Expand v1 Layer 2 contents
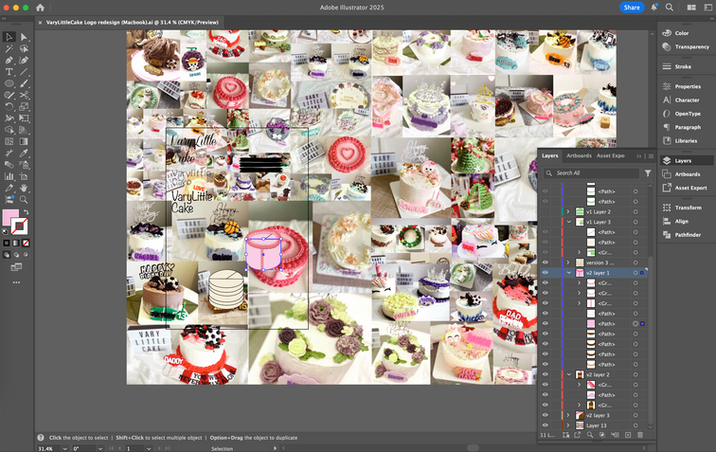Image resolution: width=716 pixels, height=452 pixels. 569,212
